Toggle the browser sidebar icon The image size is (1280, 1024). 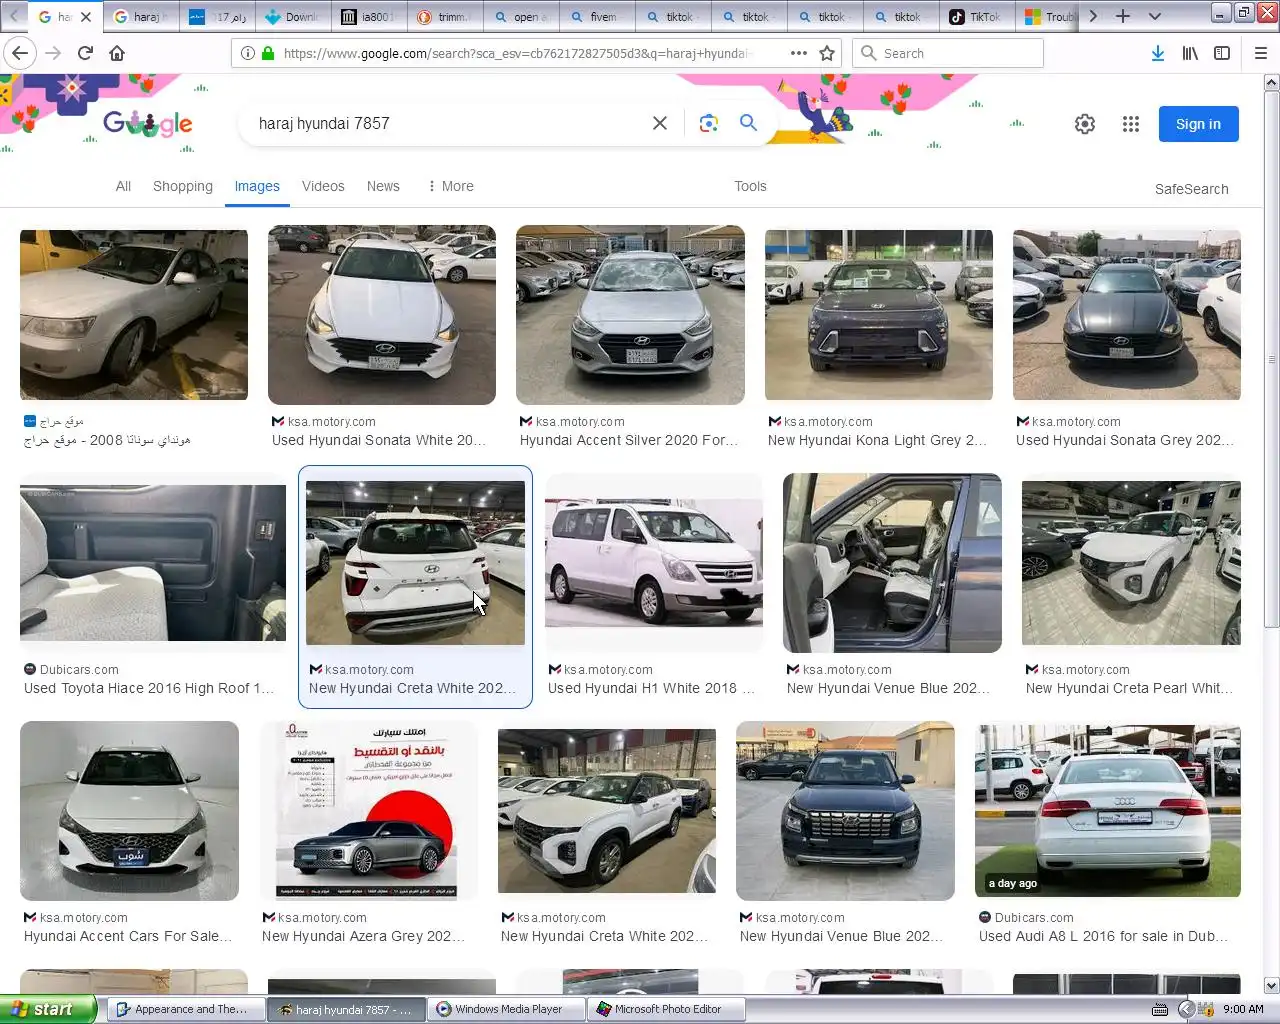pyautogui.click(x=1222, y=53)
